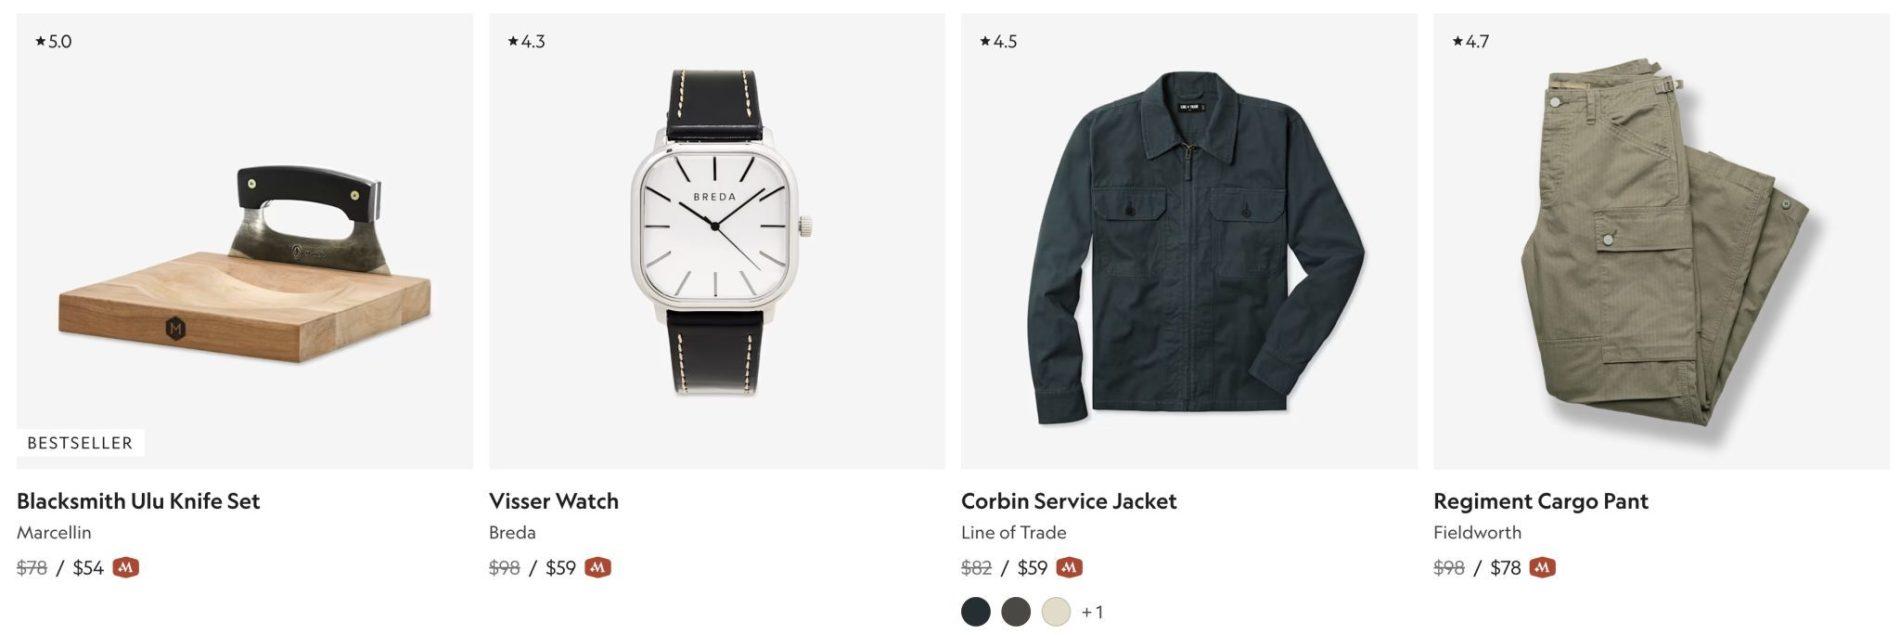This screenshot has height=635, width=1900.
Task: Open the Corbin Service Jacket title link
Action: point(1068,501)
